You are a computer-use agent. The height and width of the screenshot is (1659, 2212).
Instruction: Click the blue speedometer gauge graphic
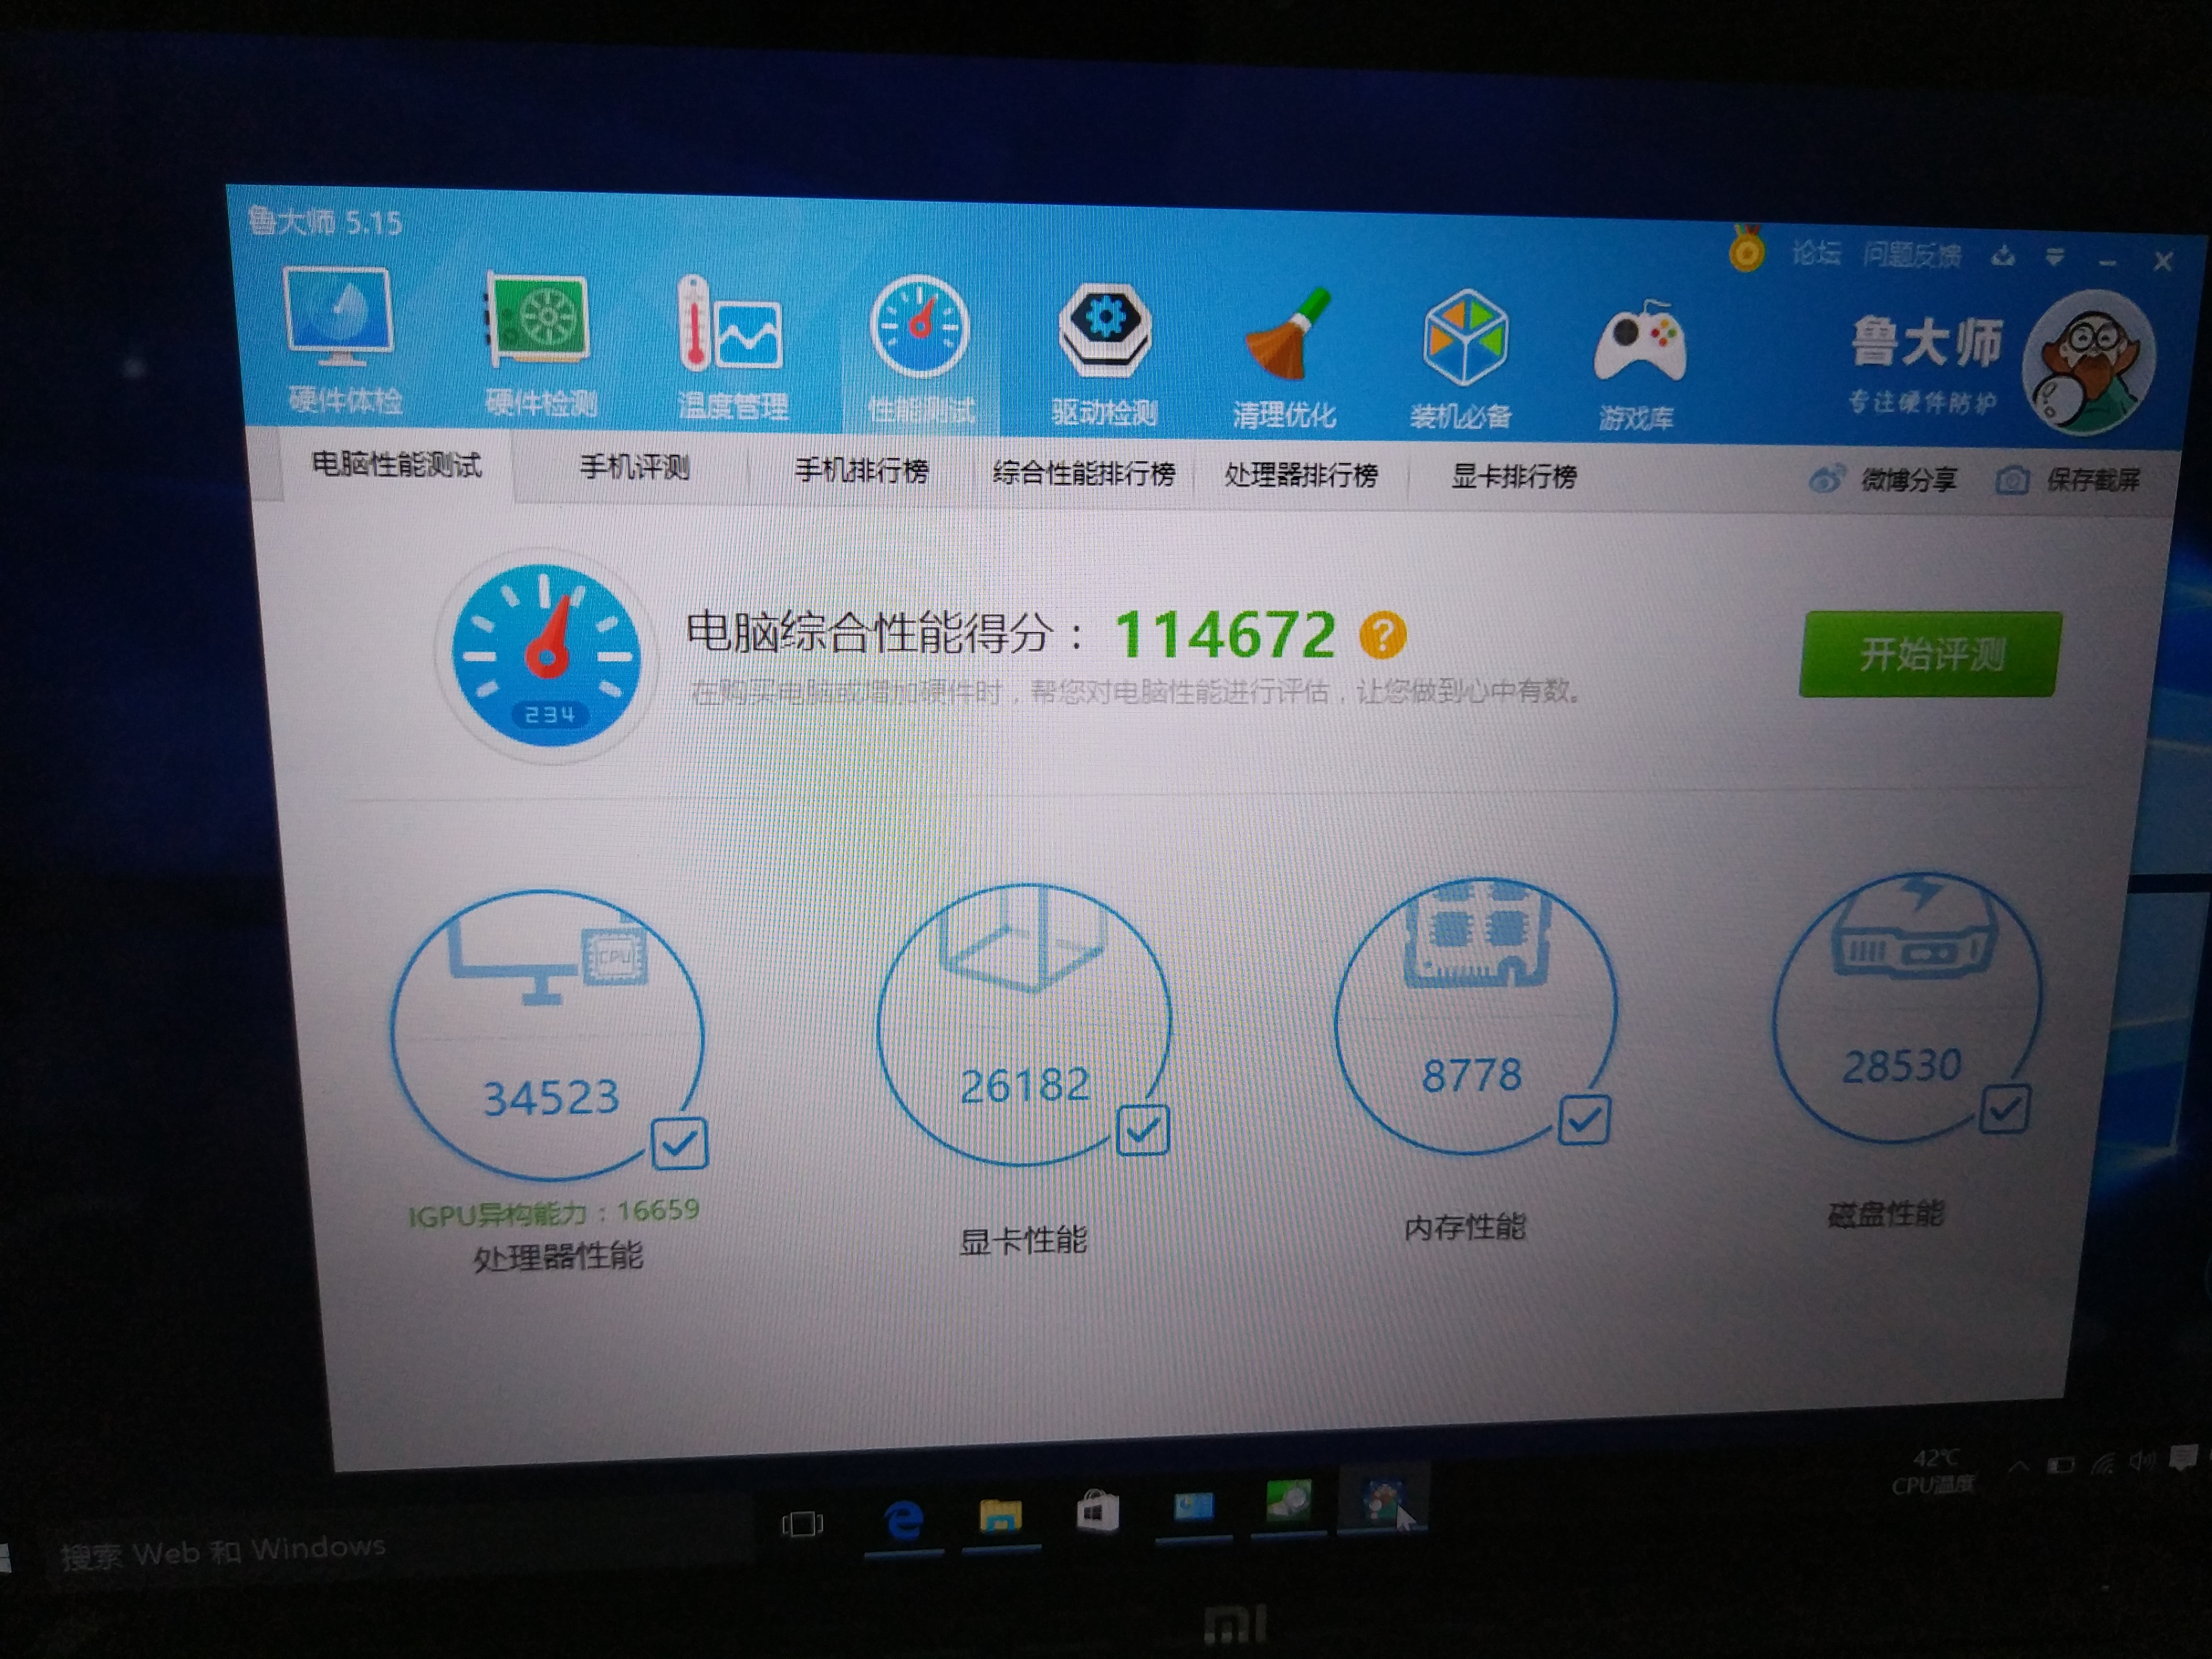(x=546, y=656)
